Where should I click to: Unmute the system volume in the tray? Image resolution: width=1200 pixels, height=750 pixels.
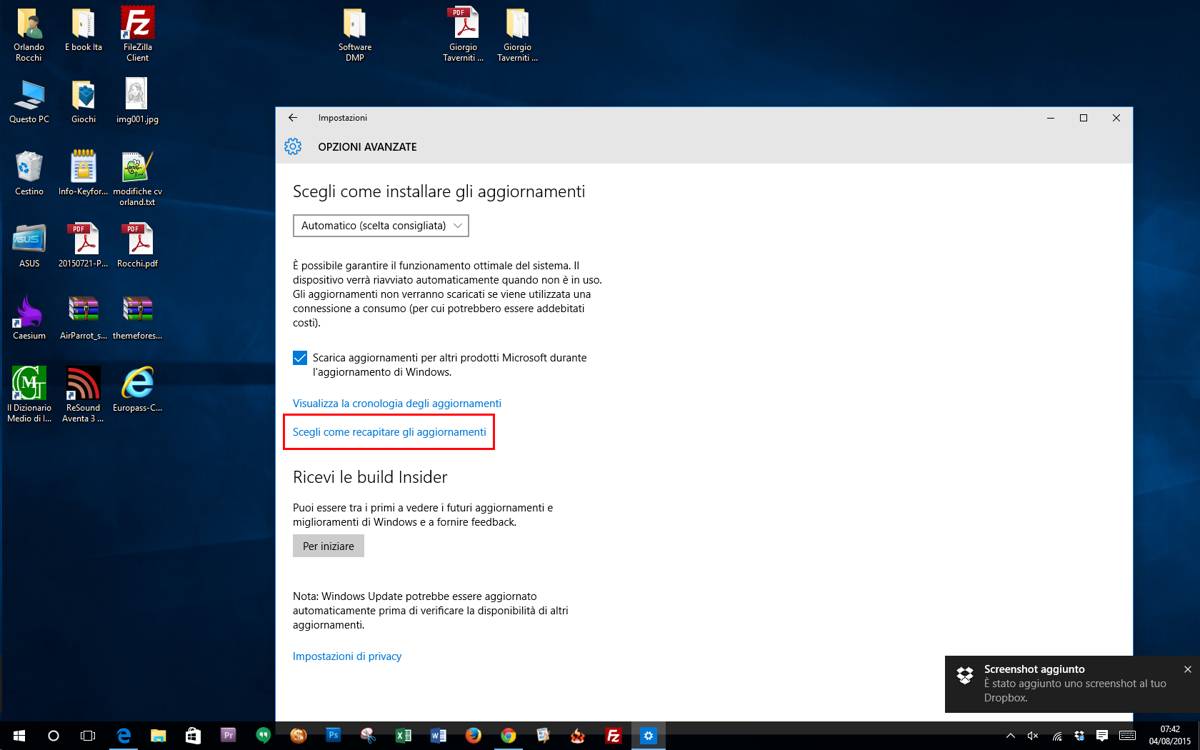pos(1032,737)
